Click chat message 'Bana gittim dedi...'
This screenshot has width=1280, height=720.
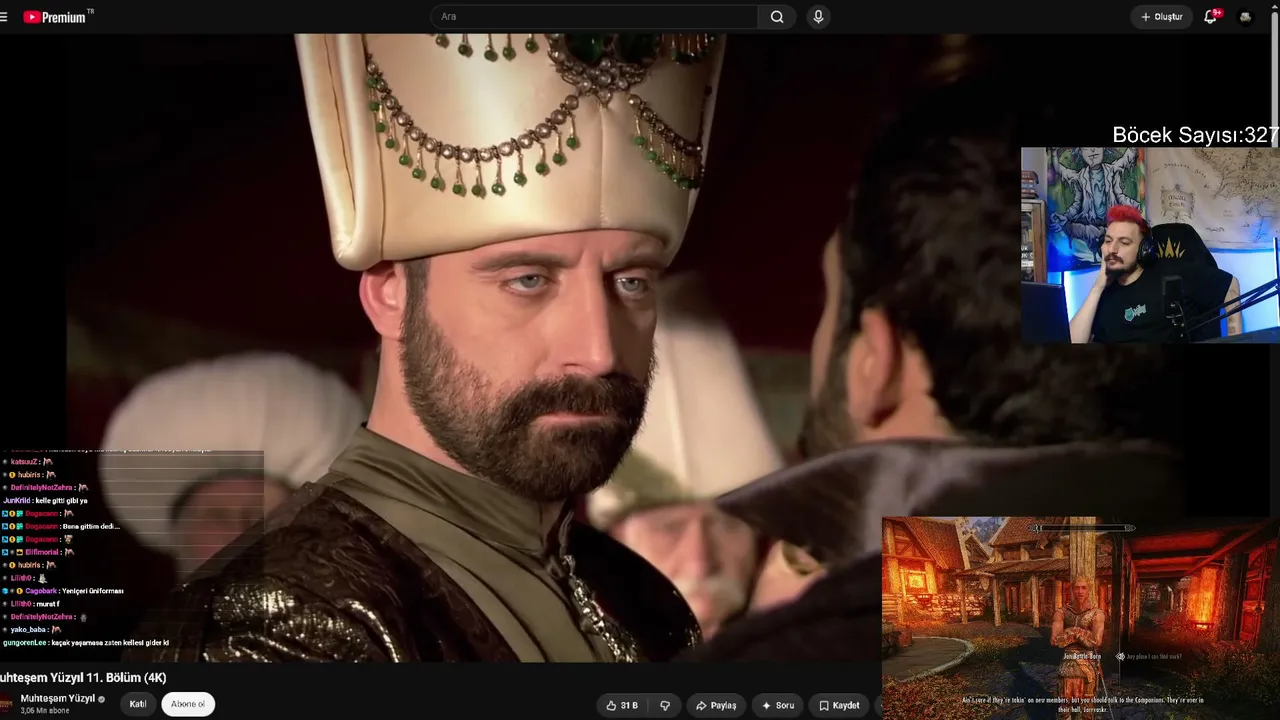pyautogui.click(x=91, y=526)
